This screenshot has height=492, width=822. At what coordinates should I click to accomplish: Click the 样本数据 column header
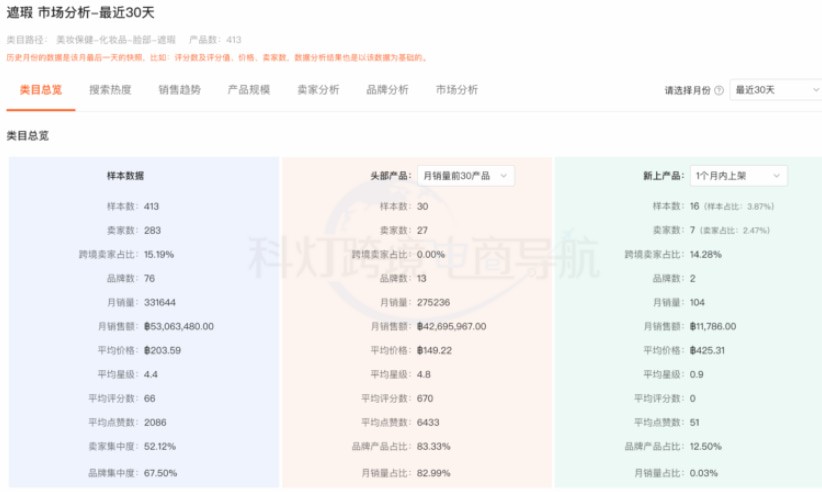click(x=125, y=176)
